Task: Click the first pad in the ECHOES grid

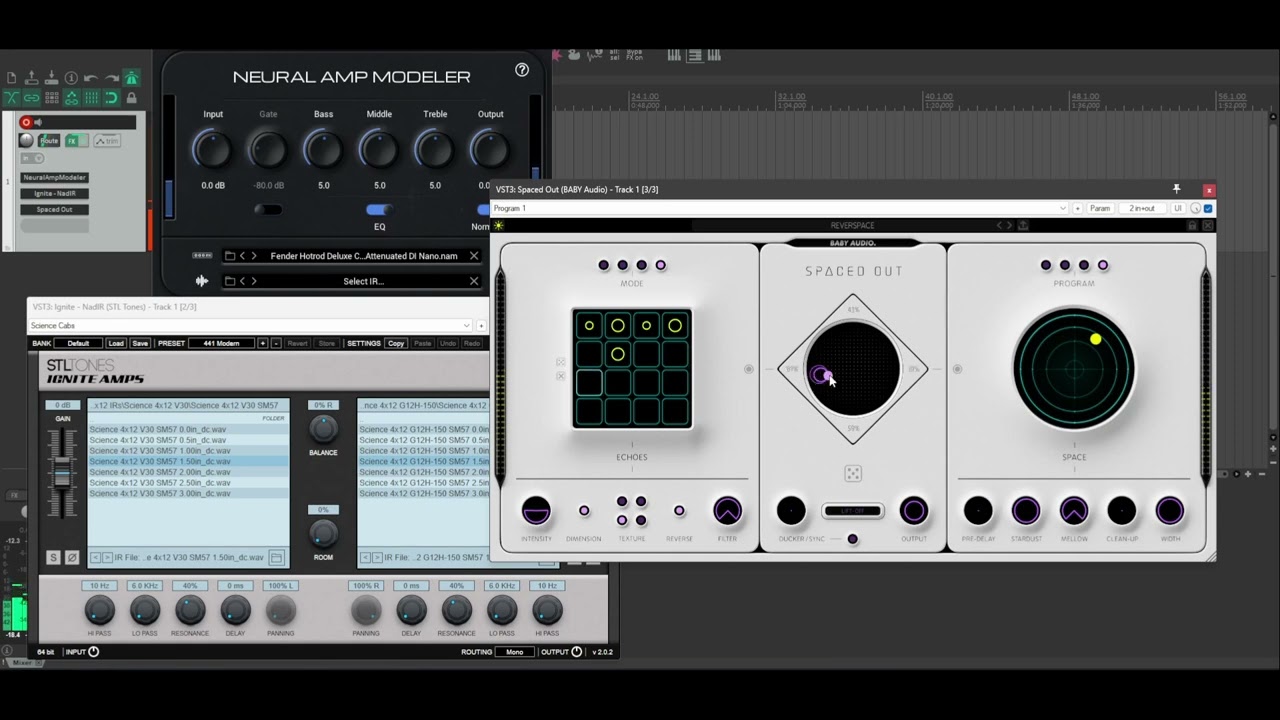Action: pyautogui.click(x=589, y=325)
